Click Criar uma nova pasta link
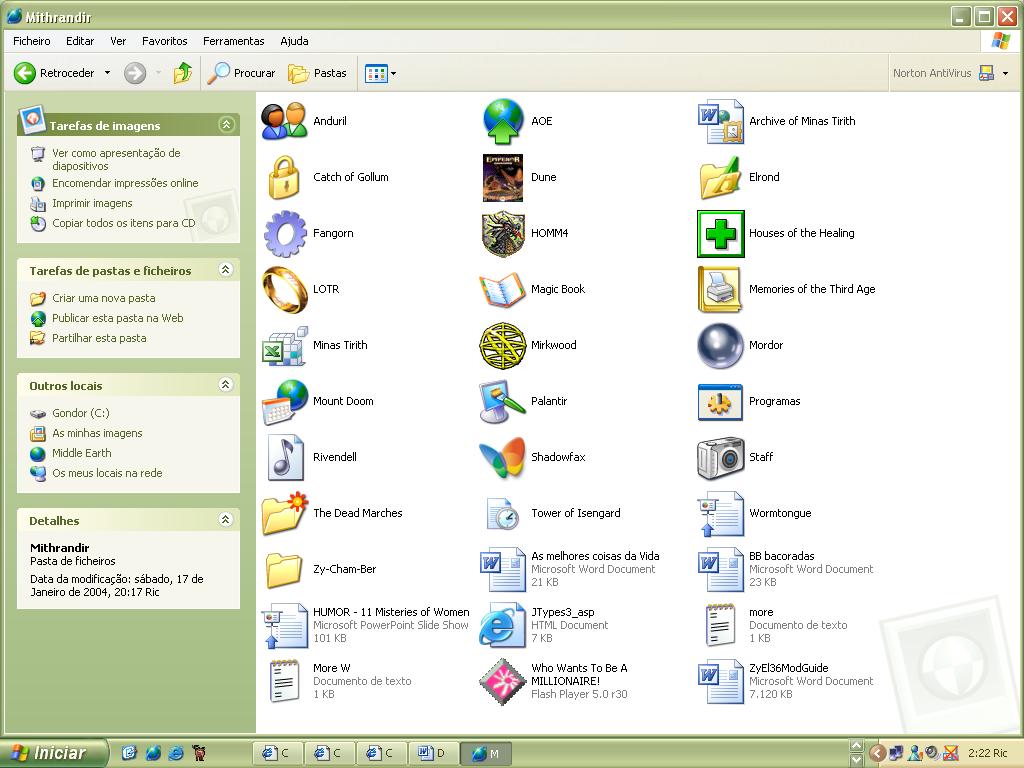Viewport: 1024px width, 768px height. (x=104, y=298)
